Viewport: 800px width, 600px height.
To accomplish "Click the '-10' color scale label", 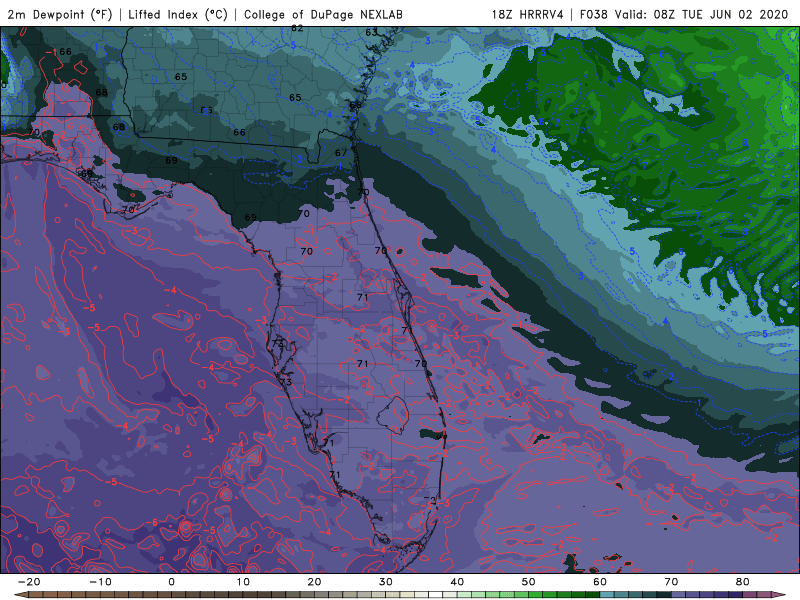I will pos(100,582).
